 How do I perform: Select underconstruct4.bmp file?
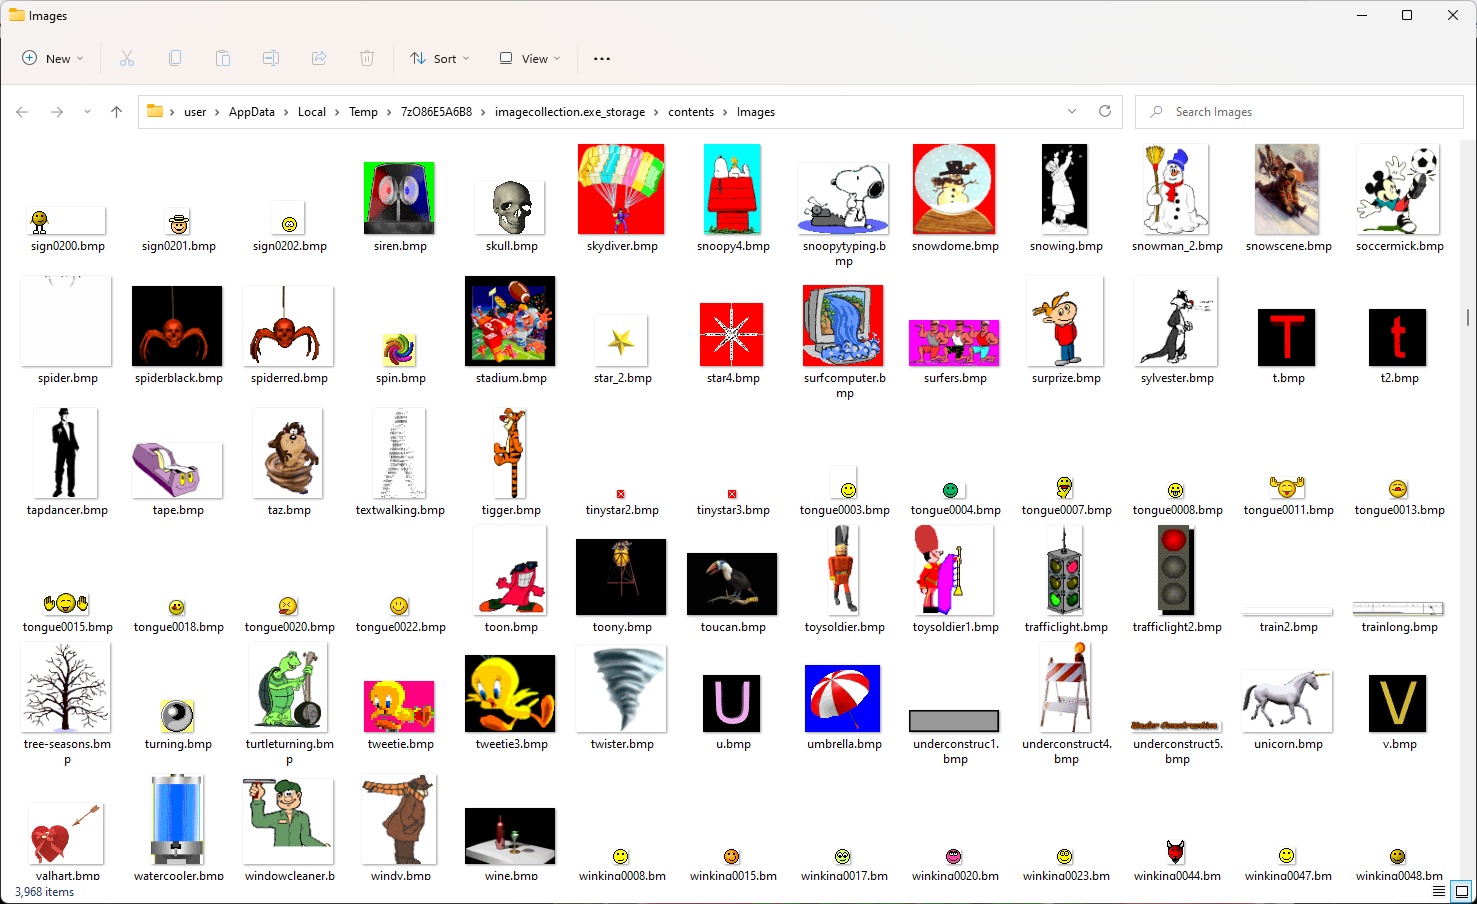[x=1065, y=687]
